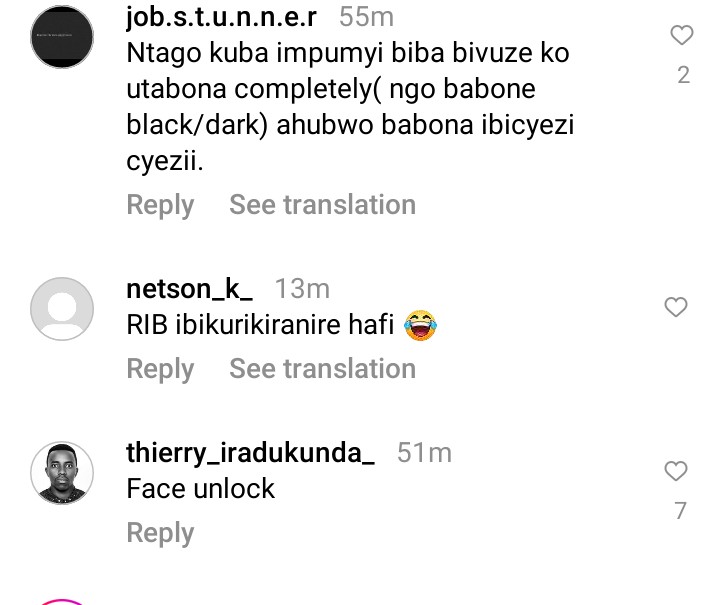Image resolution: width=720 pixels, height=605 pixels.
Task: Select the 51m timestamp beside thierry_iradukunda_
Action: click(424, 453)
